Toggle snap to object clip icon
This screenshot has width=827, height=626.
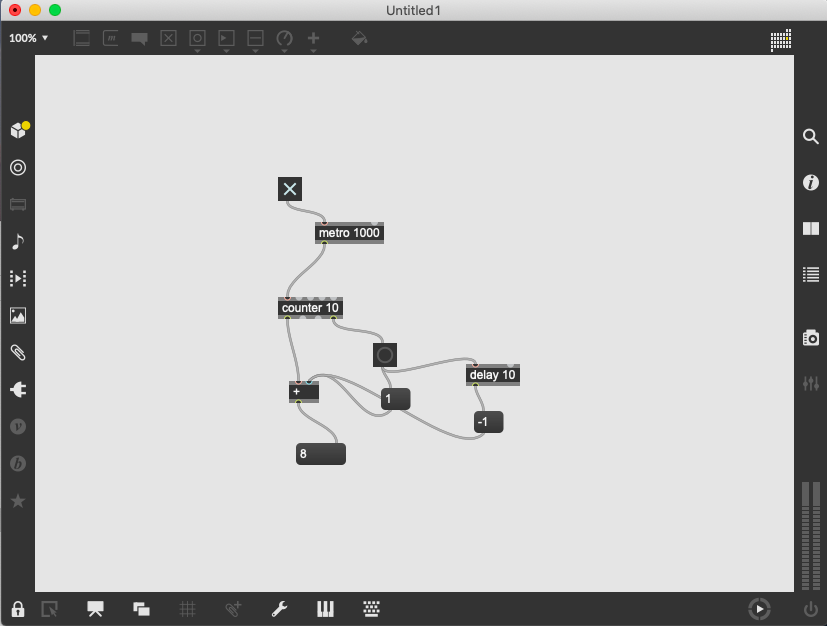(233, 609)
